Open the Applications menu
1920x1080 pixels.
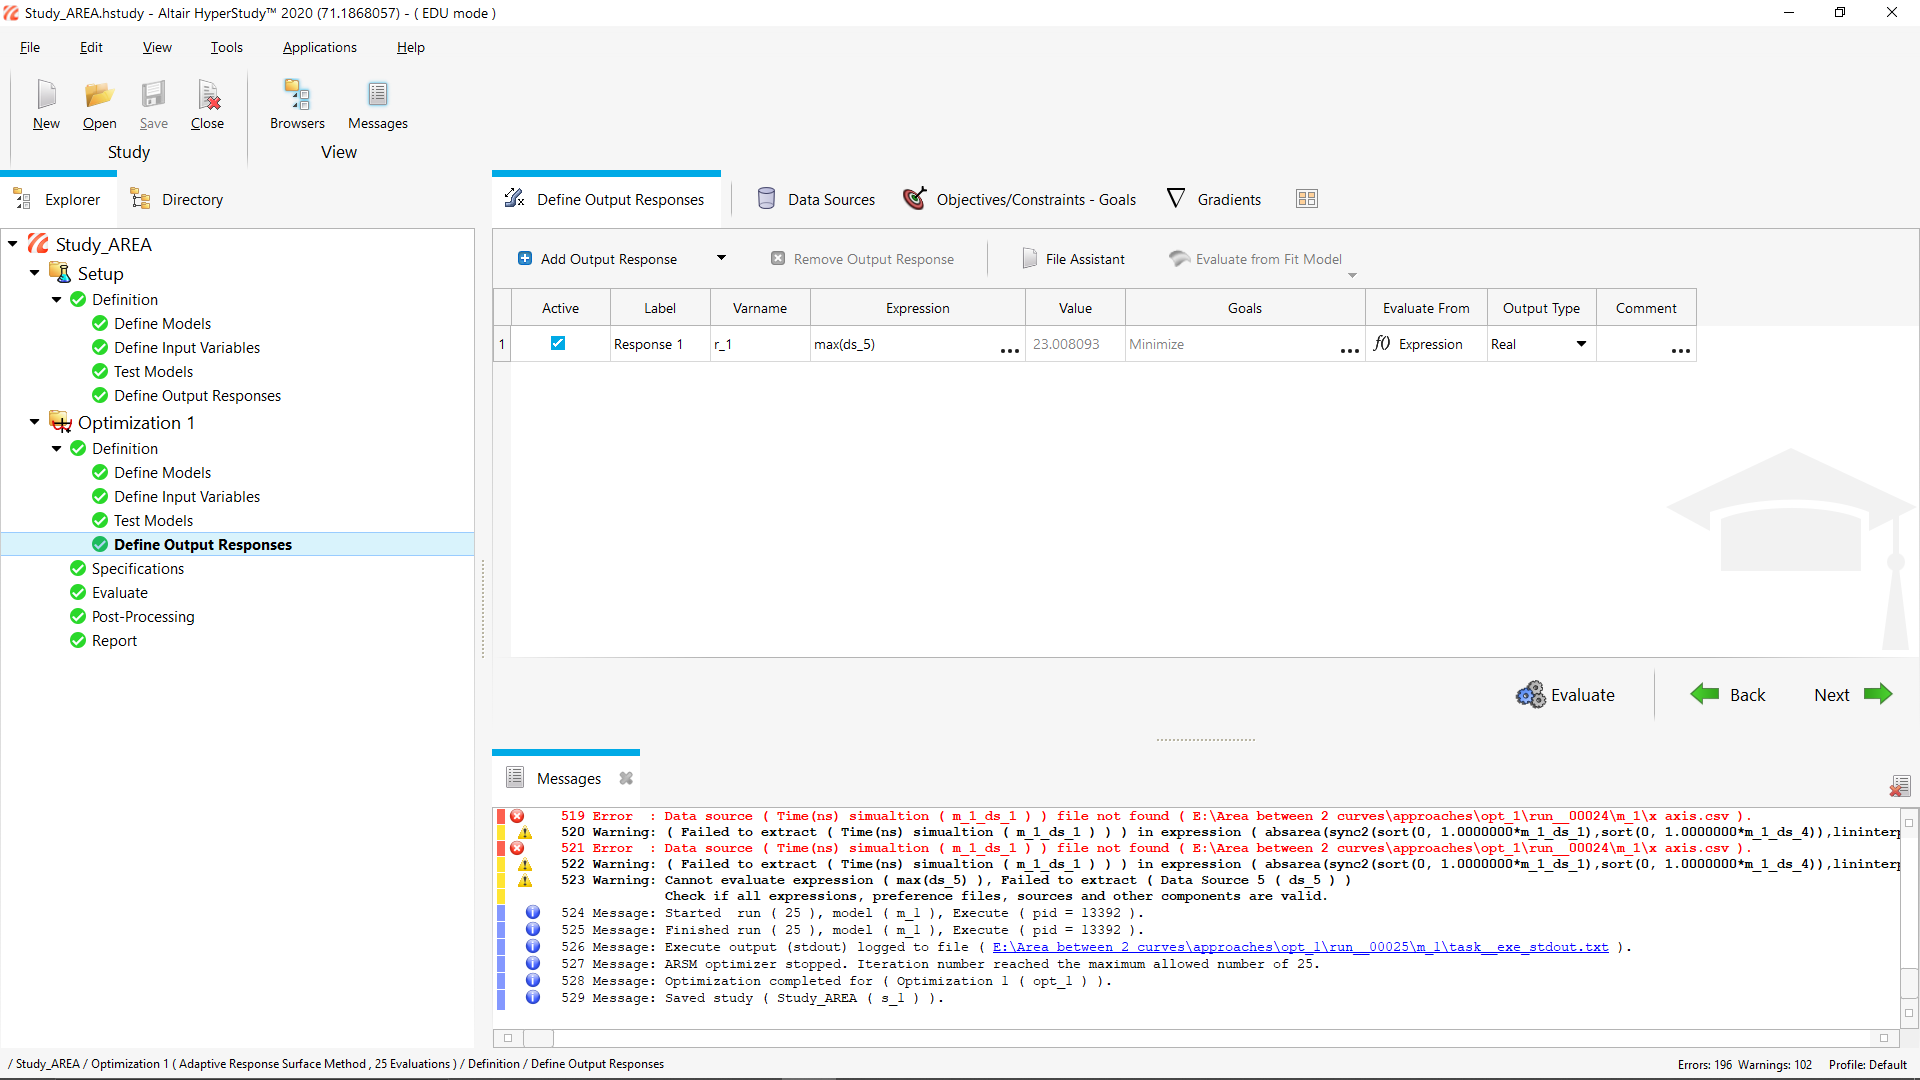319,47
